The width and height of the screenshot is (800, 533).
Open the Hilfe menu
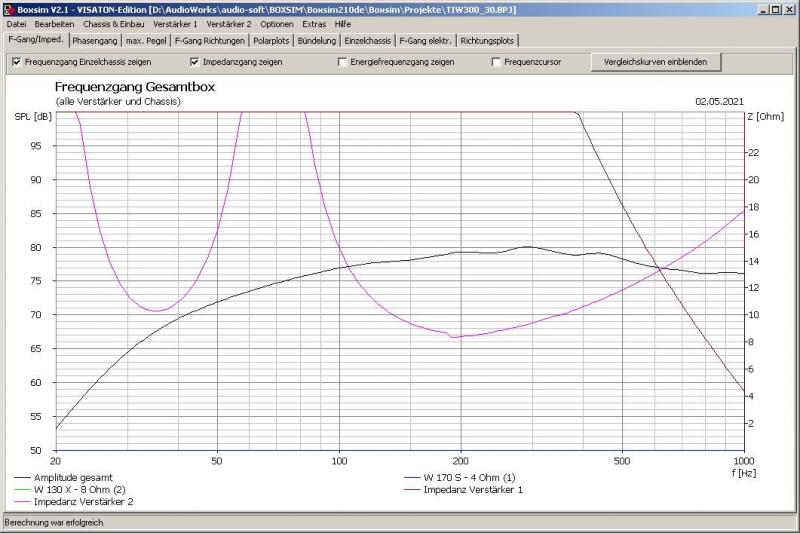pos(343,23)
